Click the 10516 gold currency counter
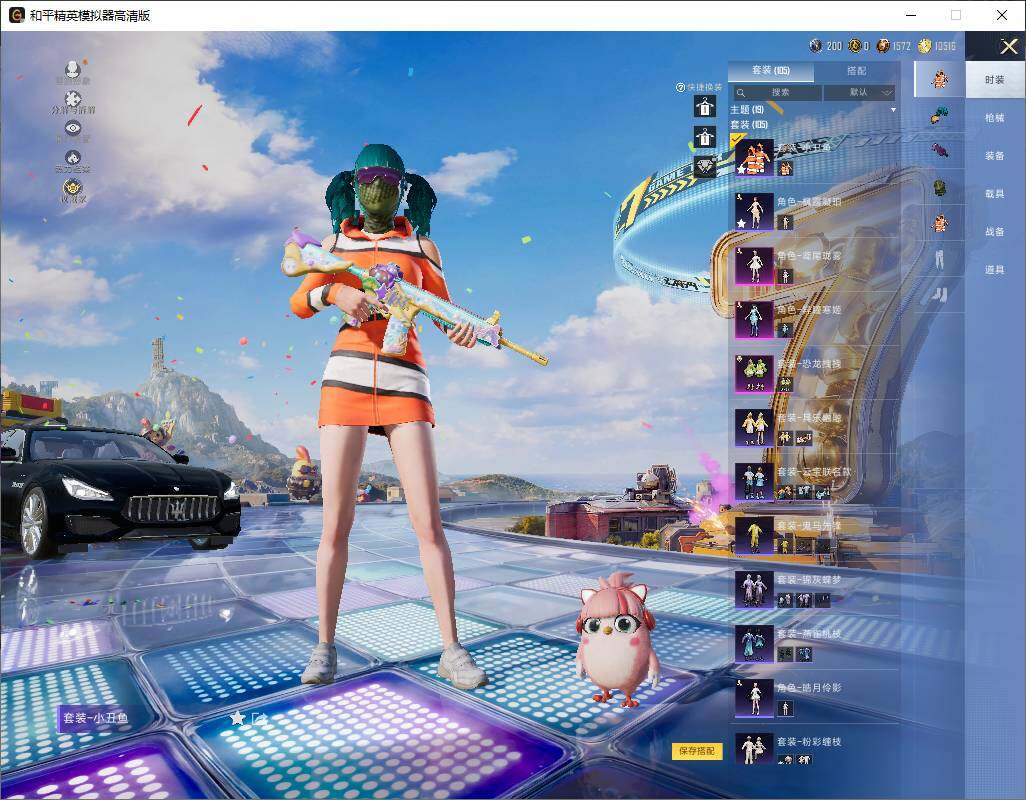Viewport: 1026px width, 800px height. [937, 46]
